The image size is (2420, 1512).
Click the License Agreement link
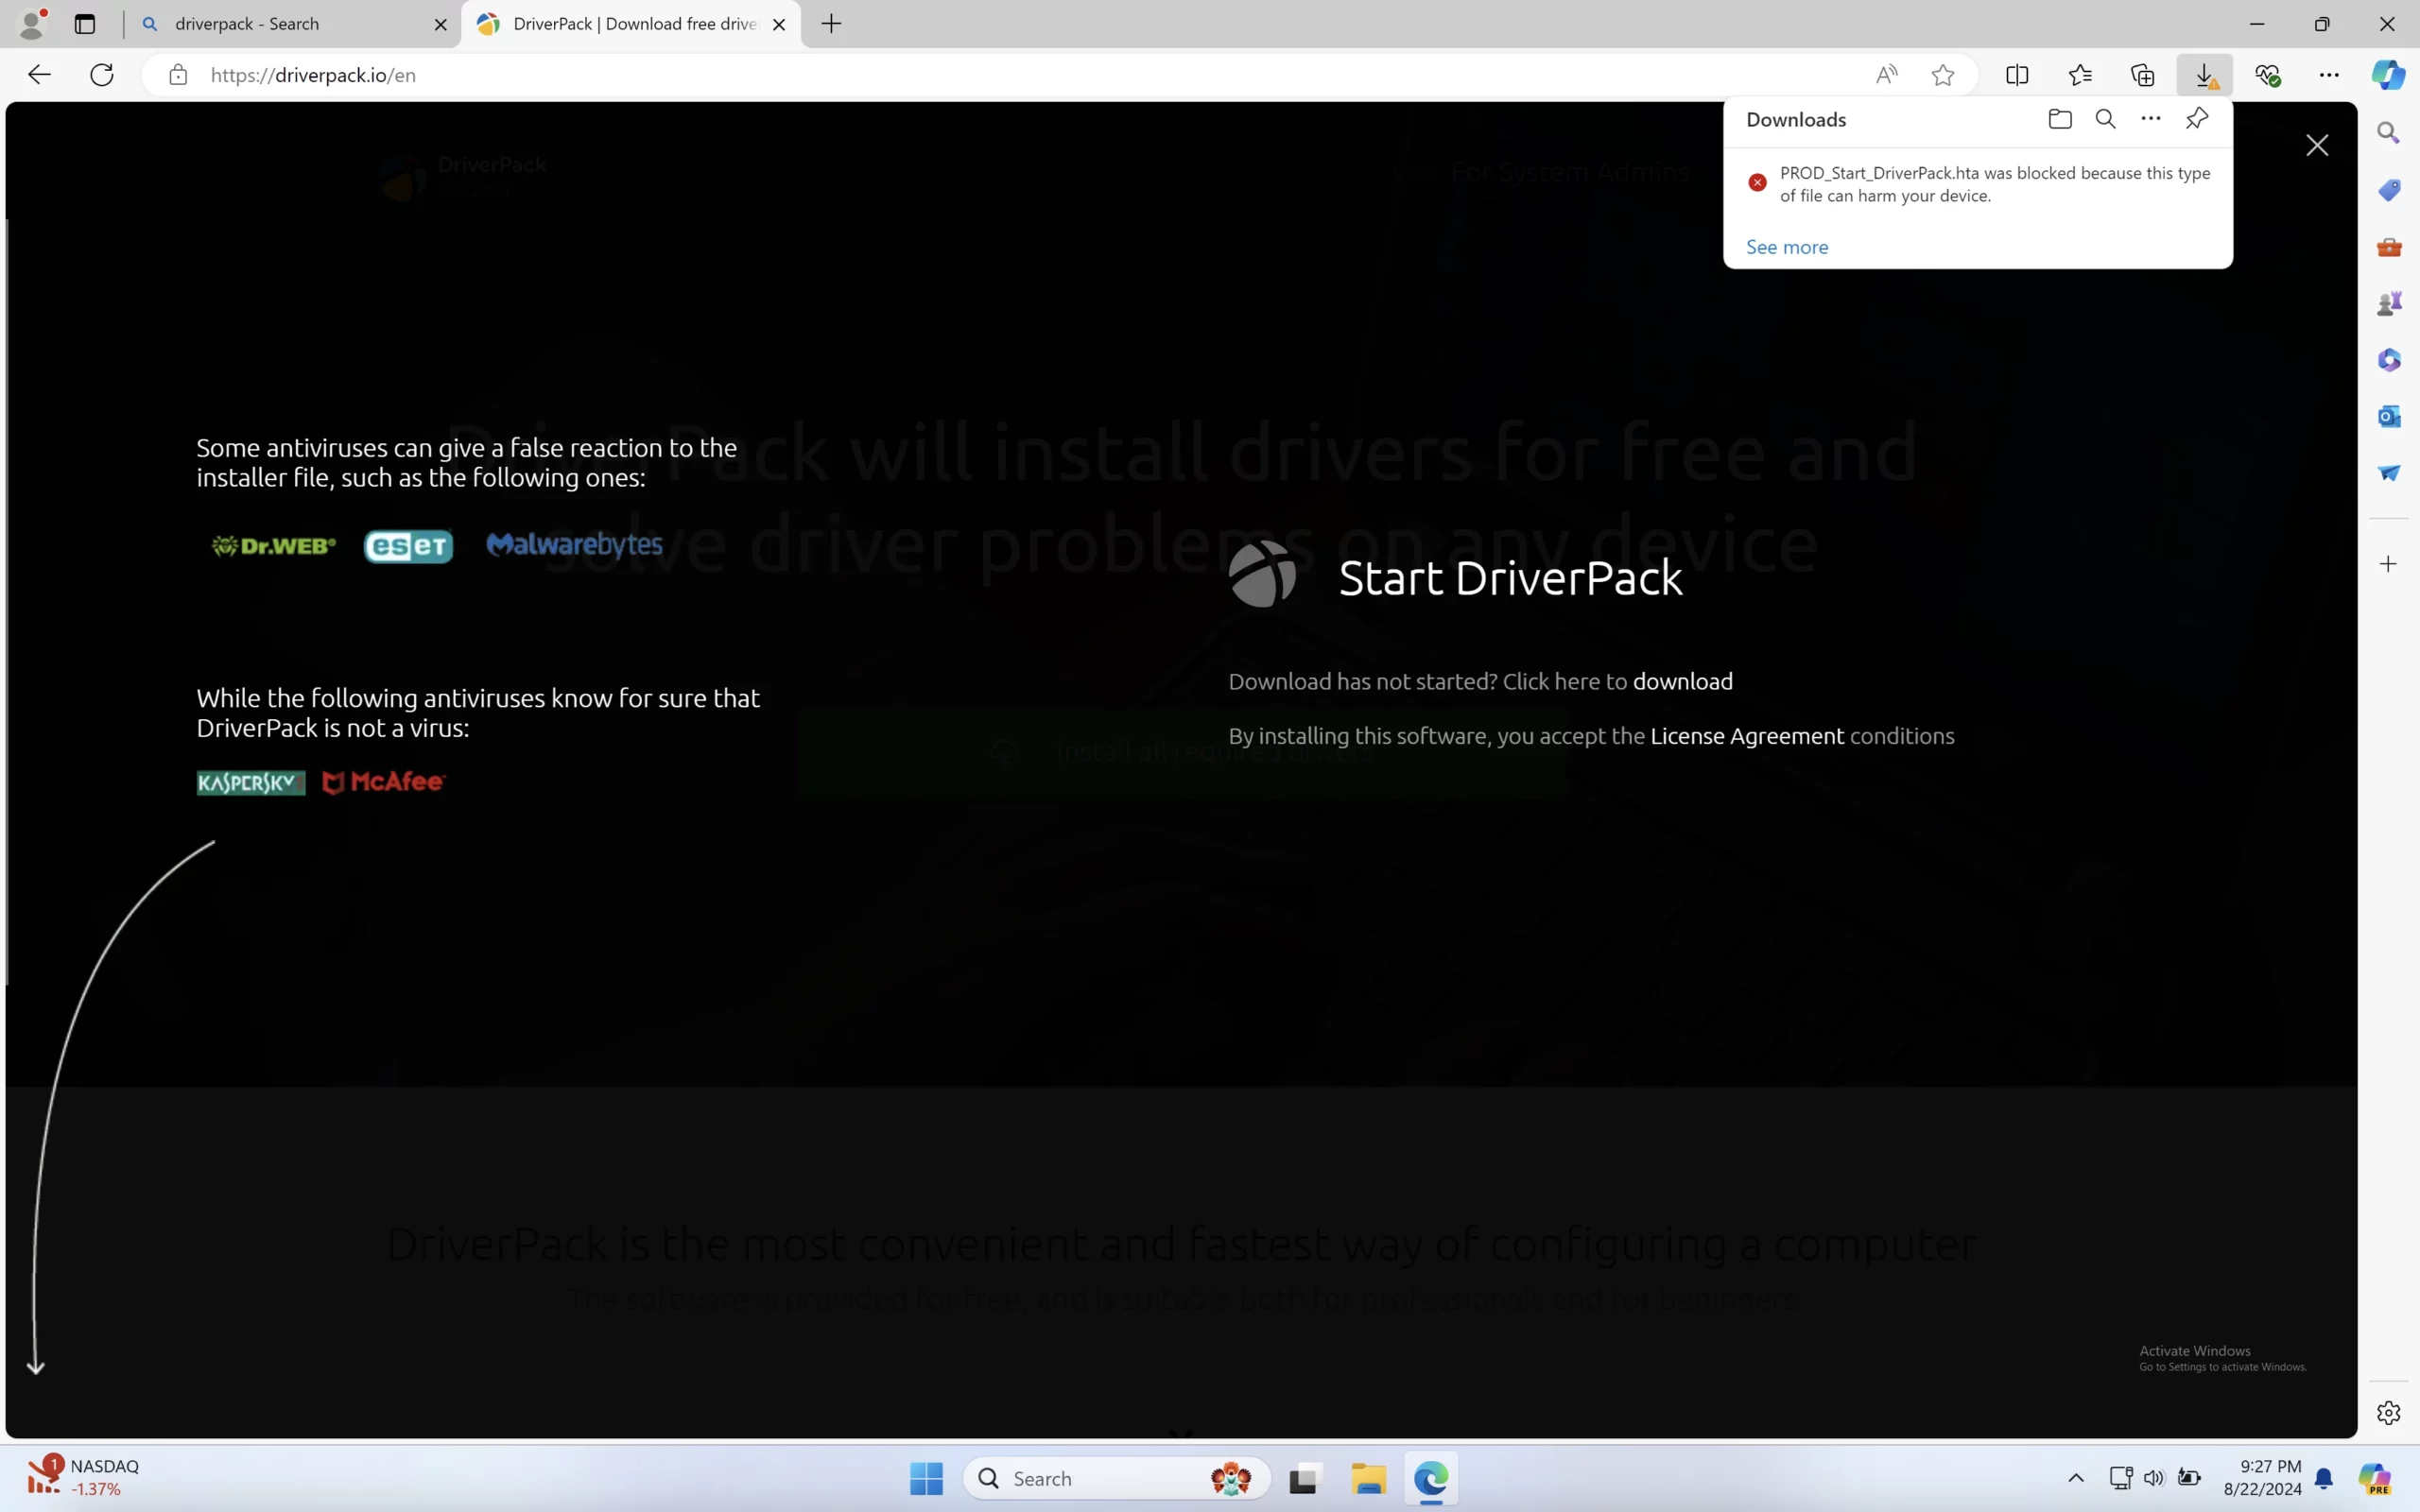tap(1746, 735)
